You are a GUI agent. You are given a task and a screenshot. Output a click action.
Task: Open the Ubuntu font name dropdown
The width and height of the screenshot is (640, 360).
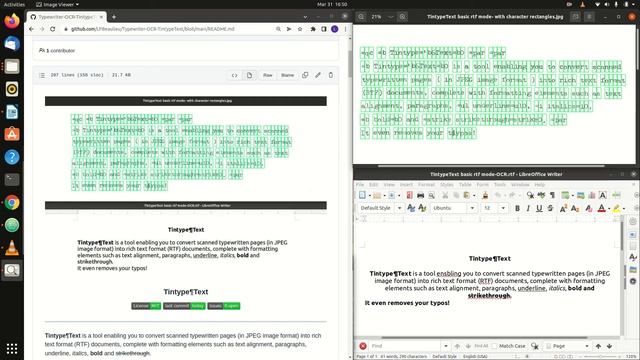tap(472, 208)
